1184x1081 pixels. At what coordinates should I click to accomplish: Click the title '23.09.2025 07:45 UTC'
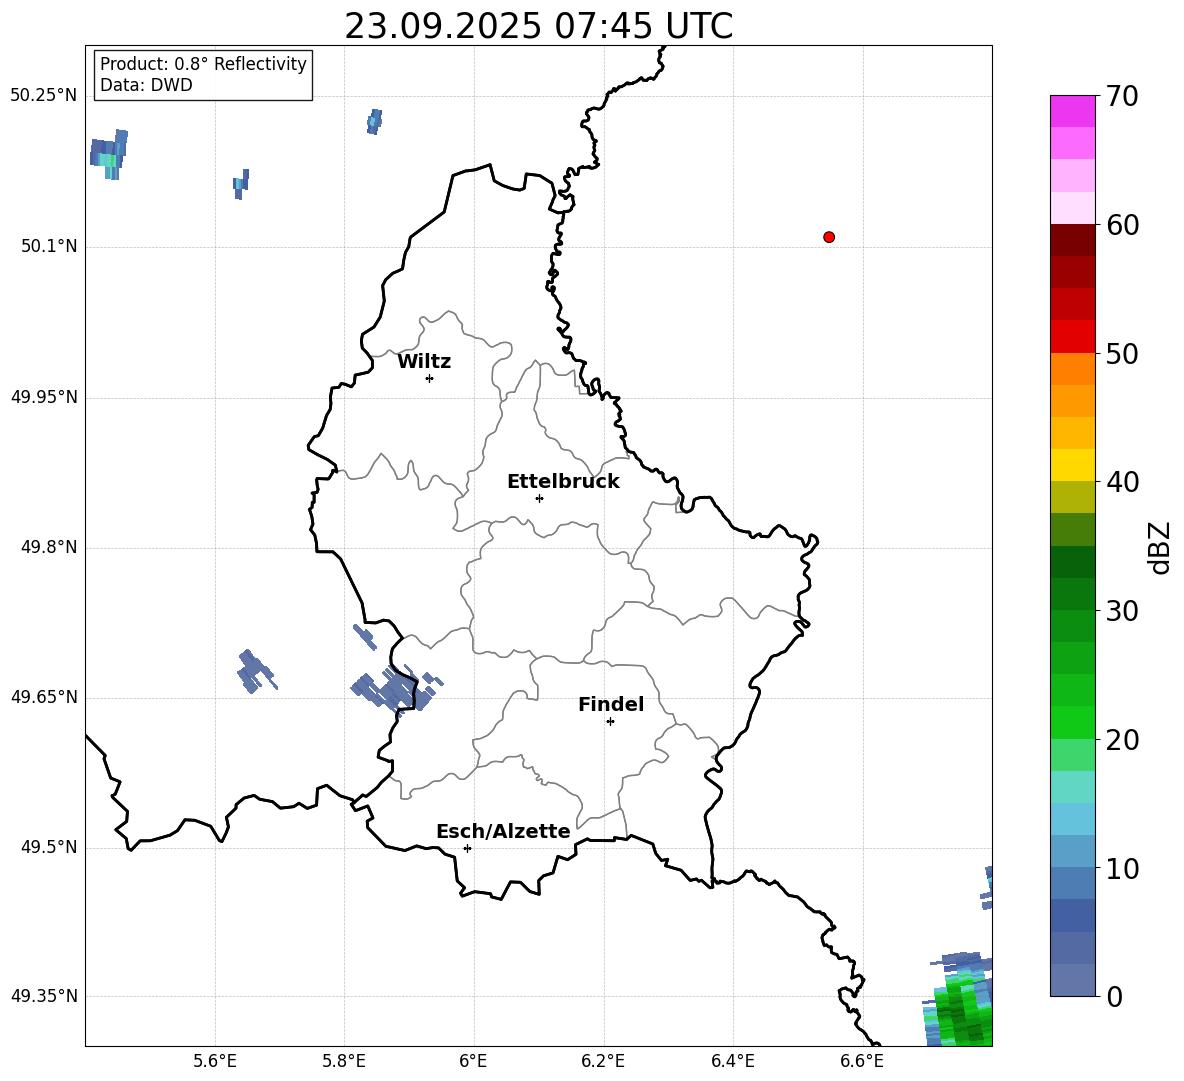coord(538,26)
